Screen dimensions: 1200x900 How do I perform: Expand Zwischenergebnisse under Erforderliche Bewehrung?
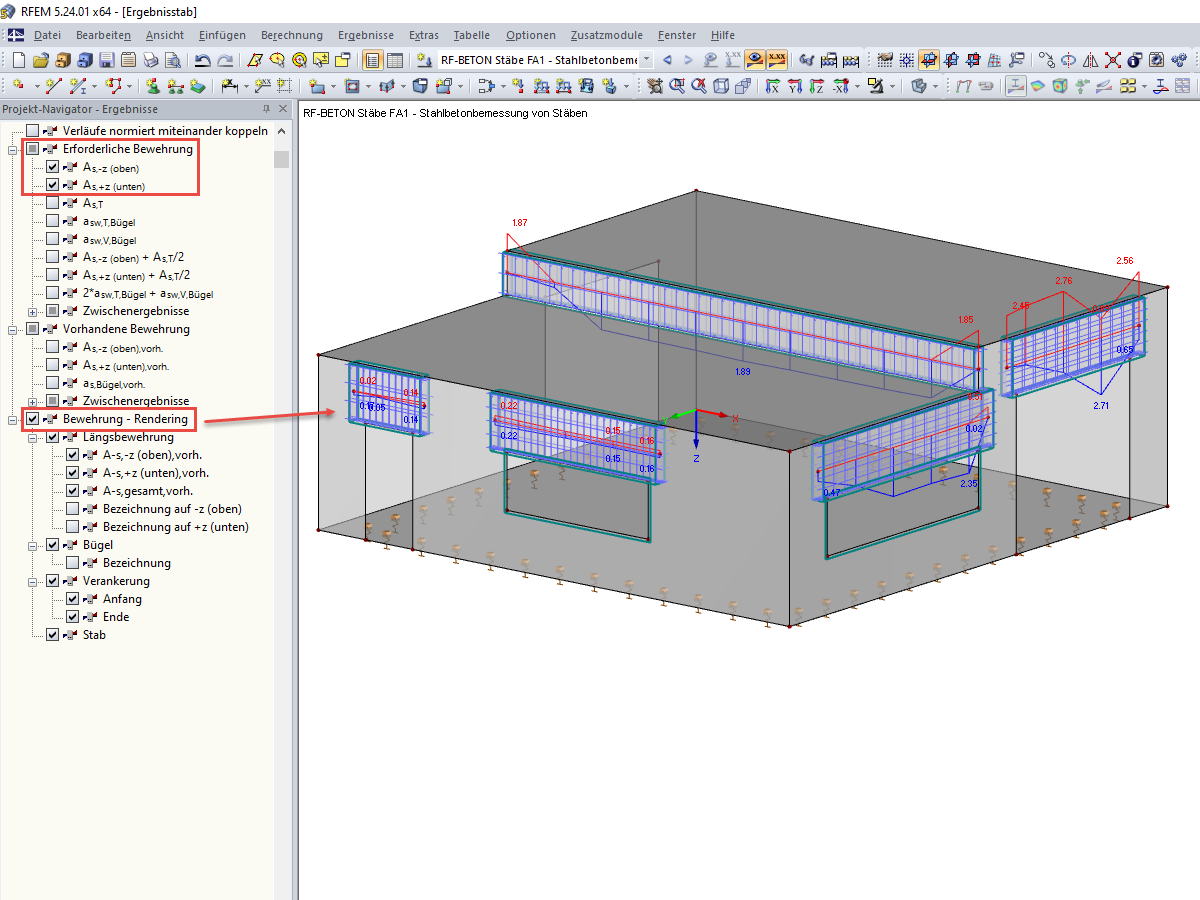[x=33, y=311]
